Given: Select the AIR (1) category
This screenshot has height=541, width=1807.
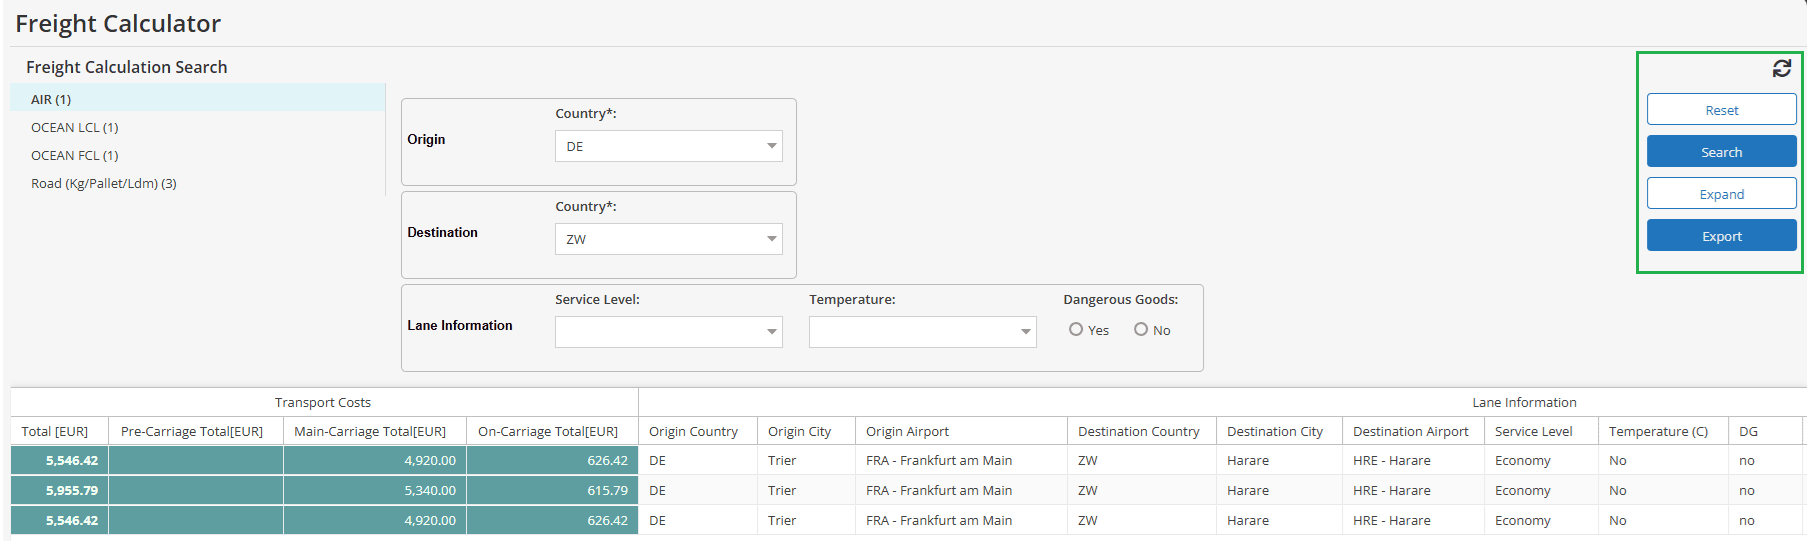Looking at the screenshot, I should [x=198, y=99].
